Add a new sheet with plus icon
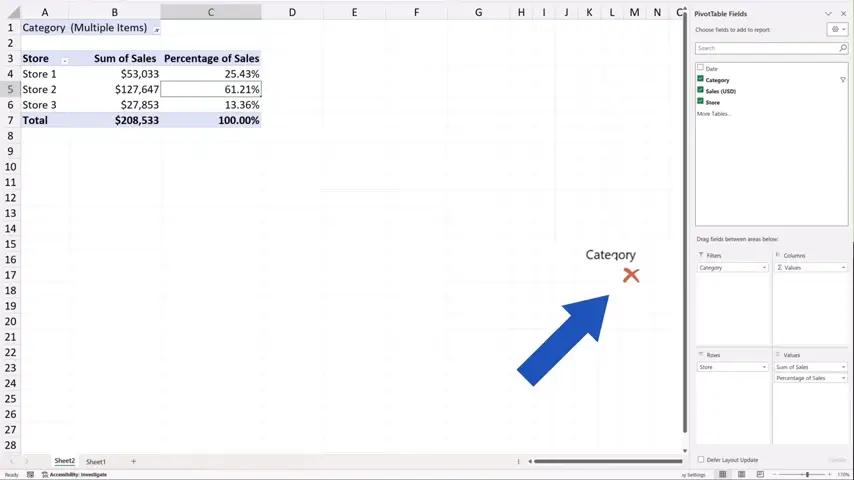 coord(133,461)
